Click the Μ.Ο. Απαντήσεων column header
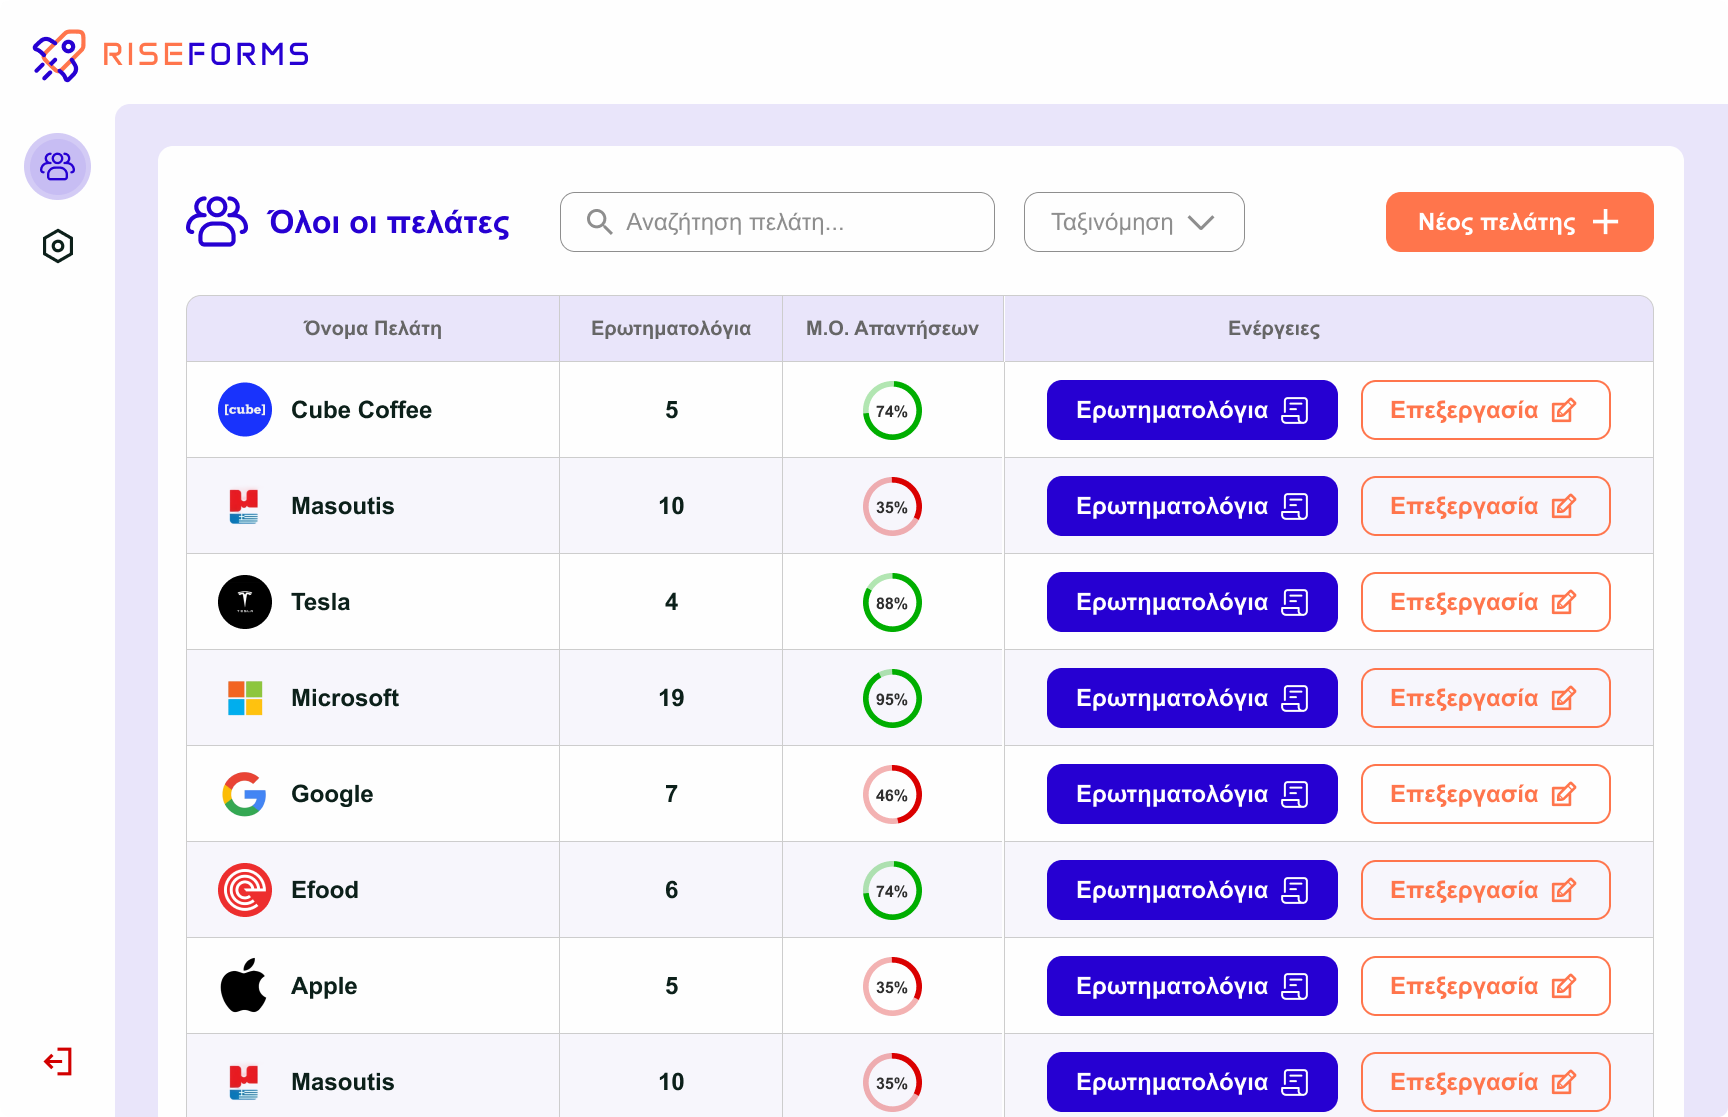This screenshot has height=1117, width=1728. tap(892, 329)
